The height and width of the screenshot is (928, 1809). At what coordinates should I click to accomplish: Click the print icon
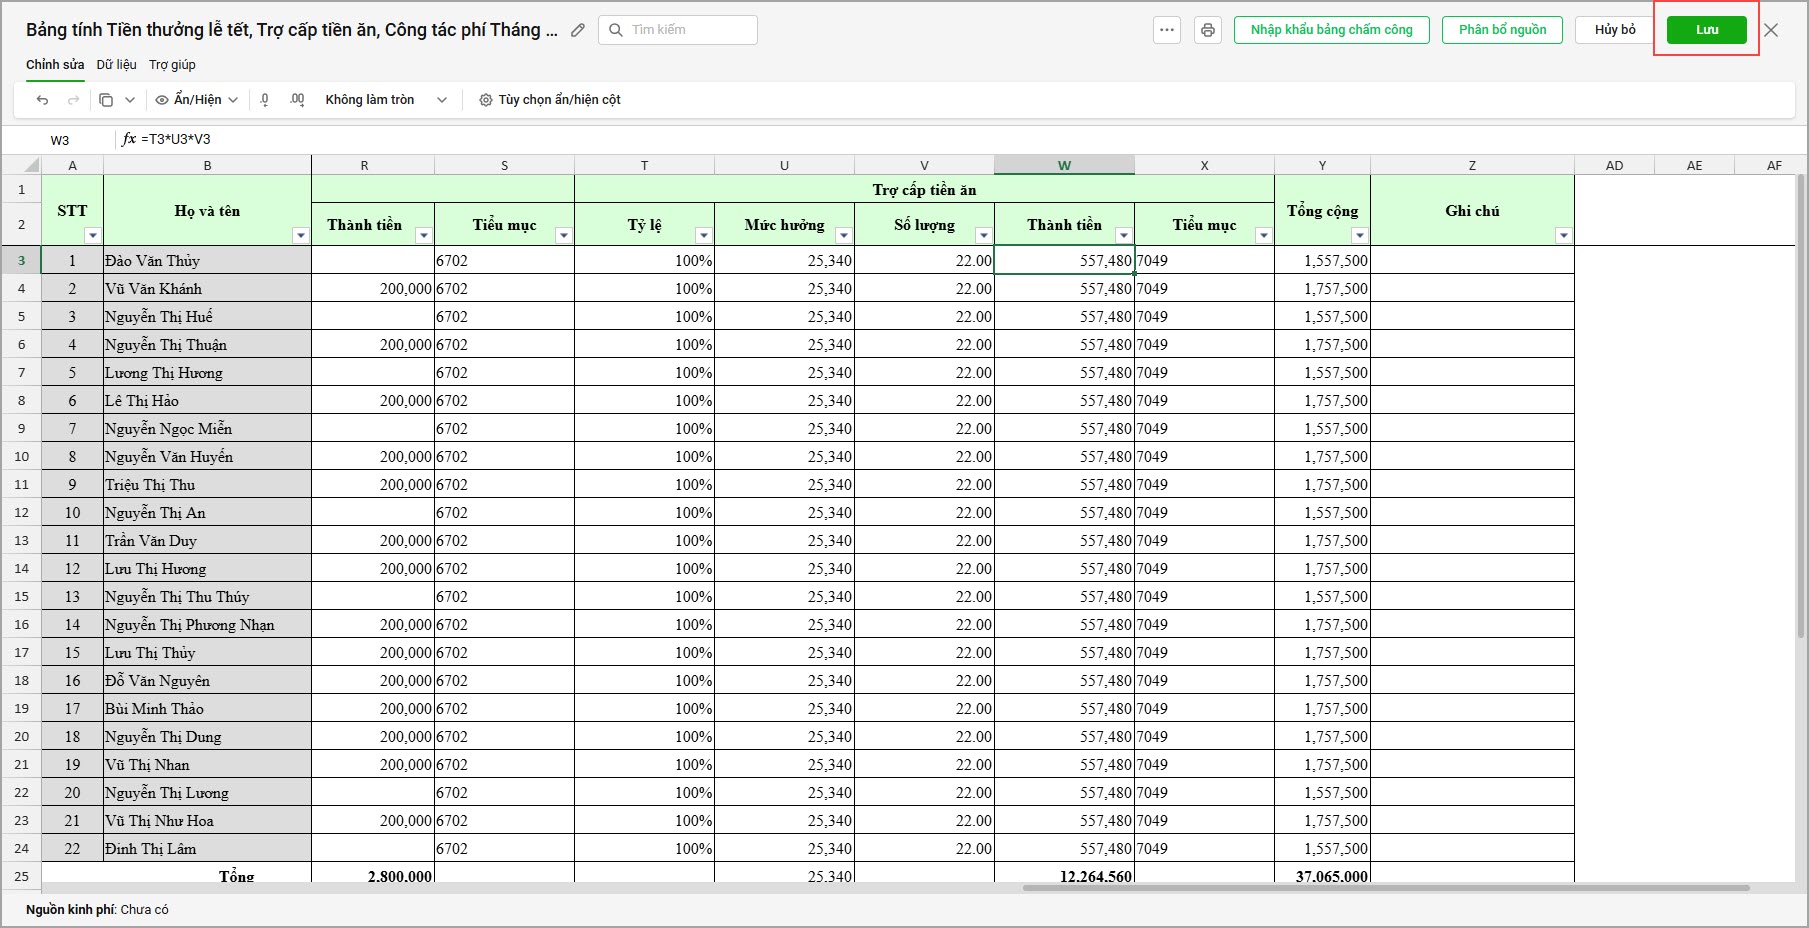click(1208, 30)
